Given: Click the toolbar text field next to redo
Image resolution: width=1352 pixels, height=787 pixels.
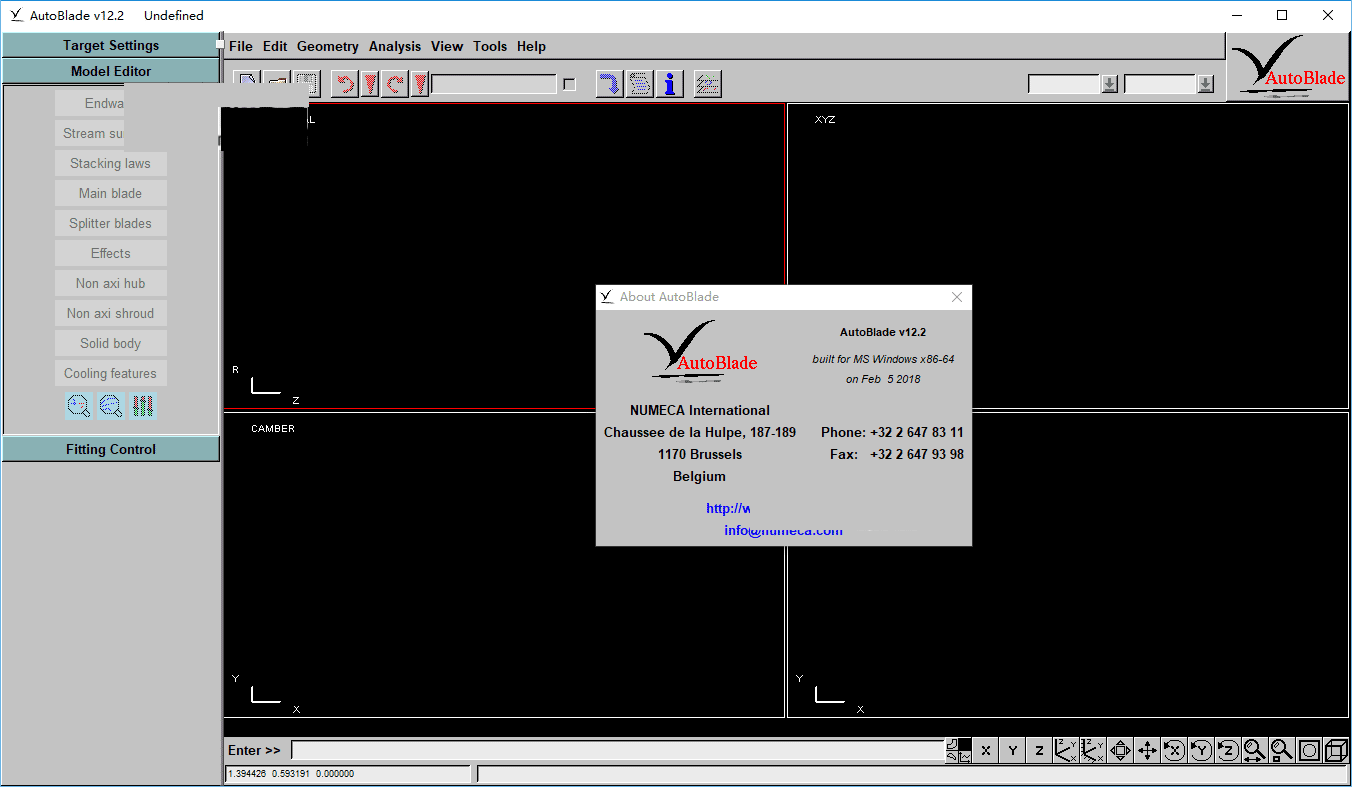Looking at the screenshot, I should click(x=494, y=85).
